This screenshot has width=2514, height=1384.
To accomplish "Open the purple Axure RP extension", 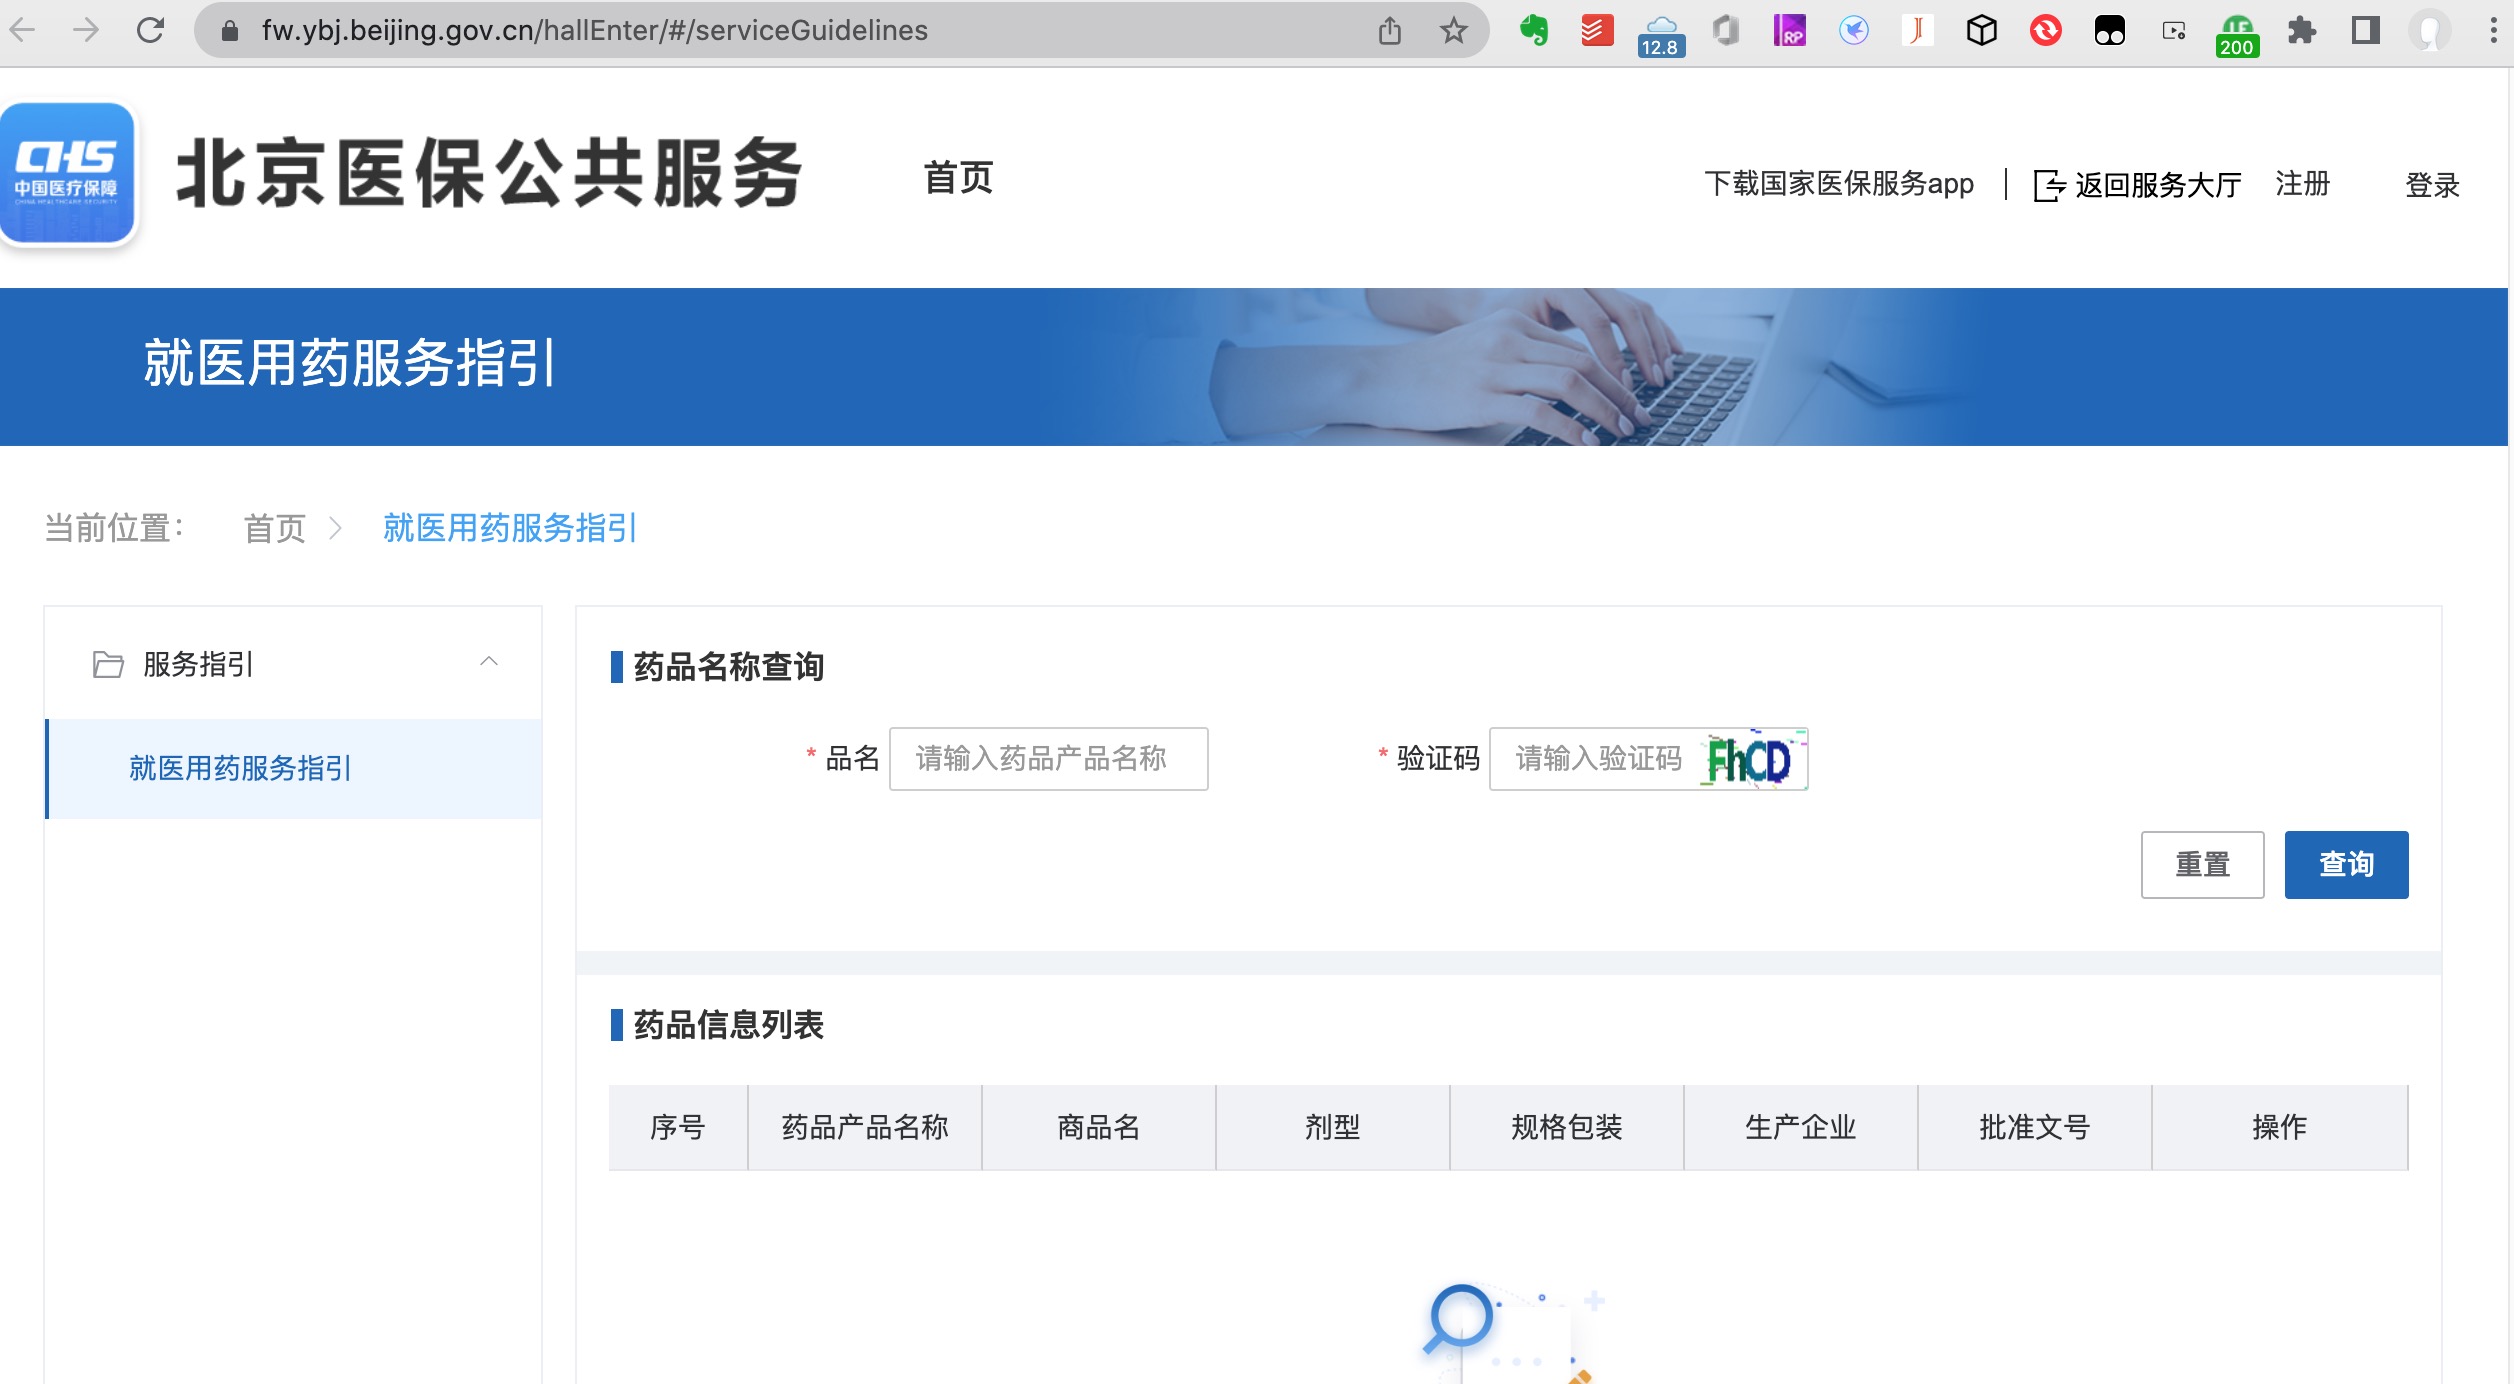I will click(x=1789, y=30).
